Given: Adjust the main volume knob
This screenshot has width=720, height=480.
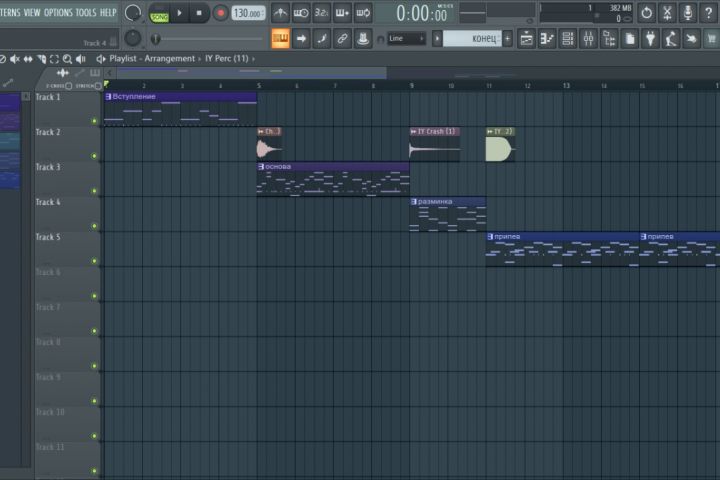Looking at the screenshot, I should tap(133, 13).
